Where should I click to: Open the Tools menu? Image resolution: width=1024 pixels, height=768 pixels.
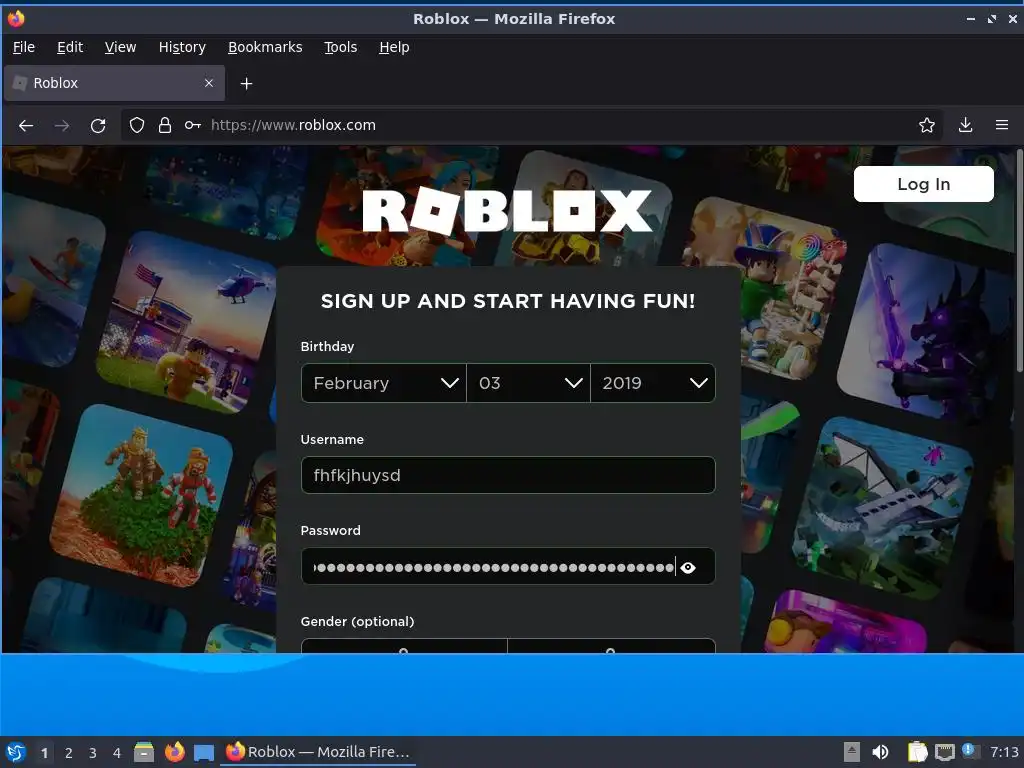pos(341,47)
